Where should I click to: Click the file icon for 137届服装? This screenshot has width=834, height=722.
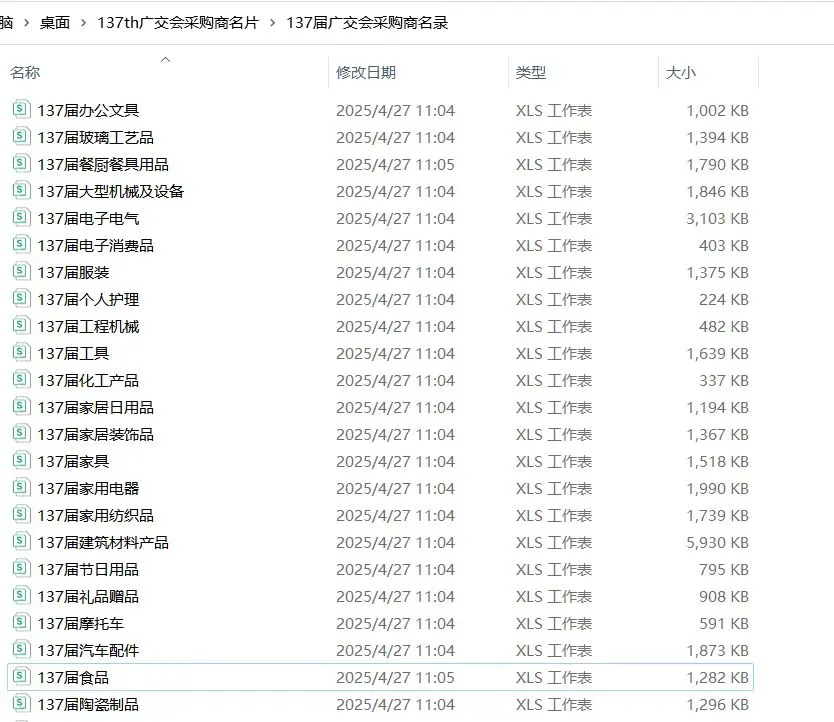pos(21,272)
